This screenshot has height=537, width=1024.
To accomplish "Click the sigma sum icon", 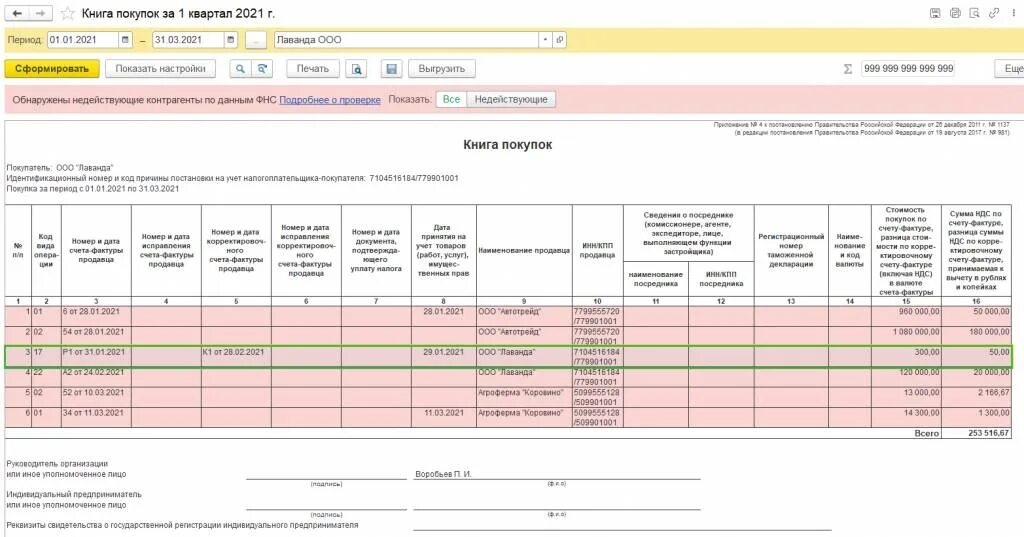I will tap(848, 69).
